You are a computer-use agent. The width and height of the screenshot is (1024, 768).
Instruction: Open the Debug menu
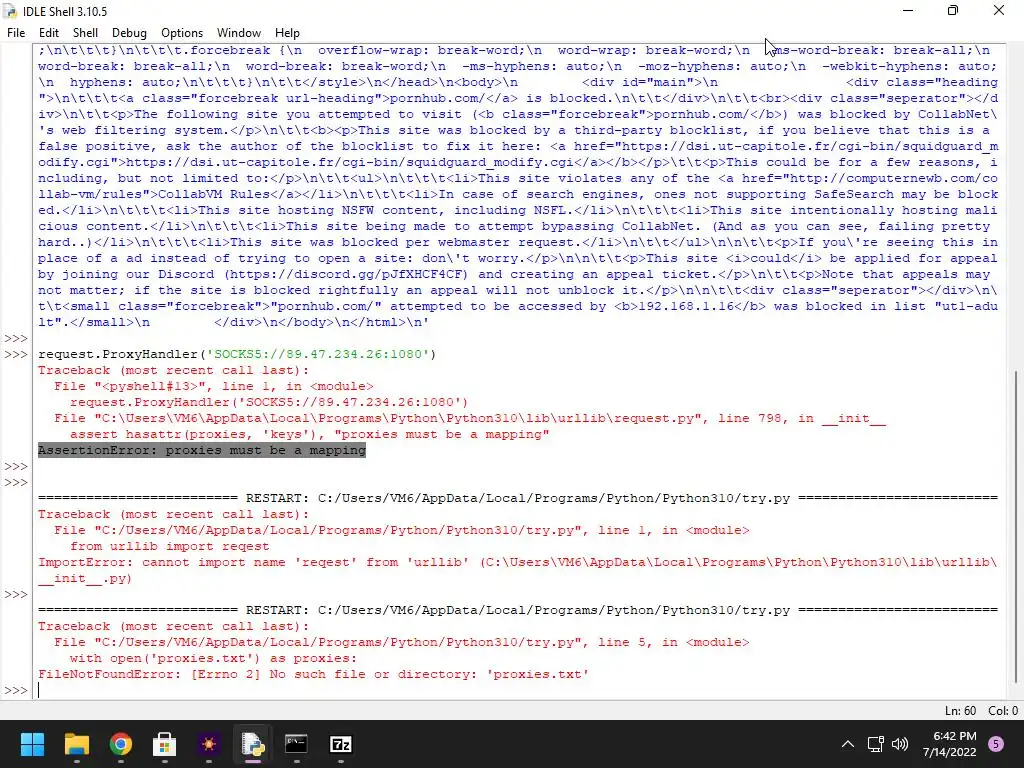[129, 33]
